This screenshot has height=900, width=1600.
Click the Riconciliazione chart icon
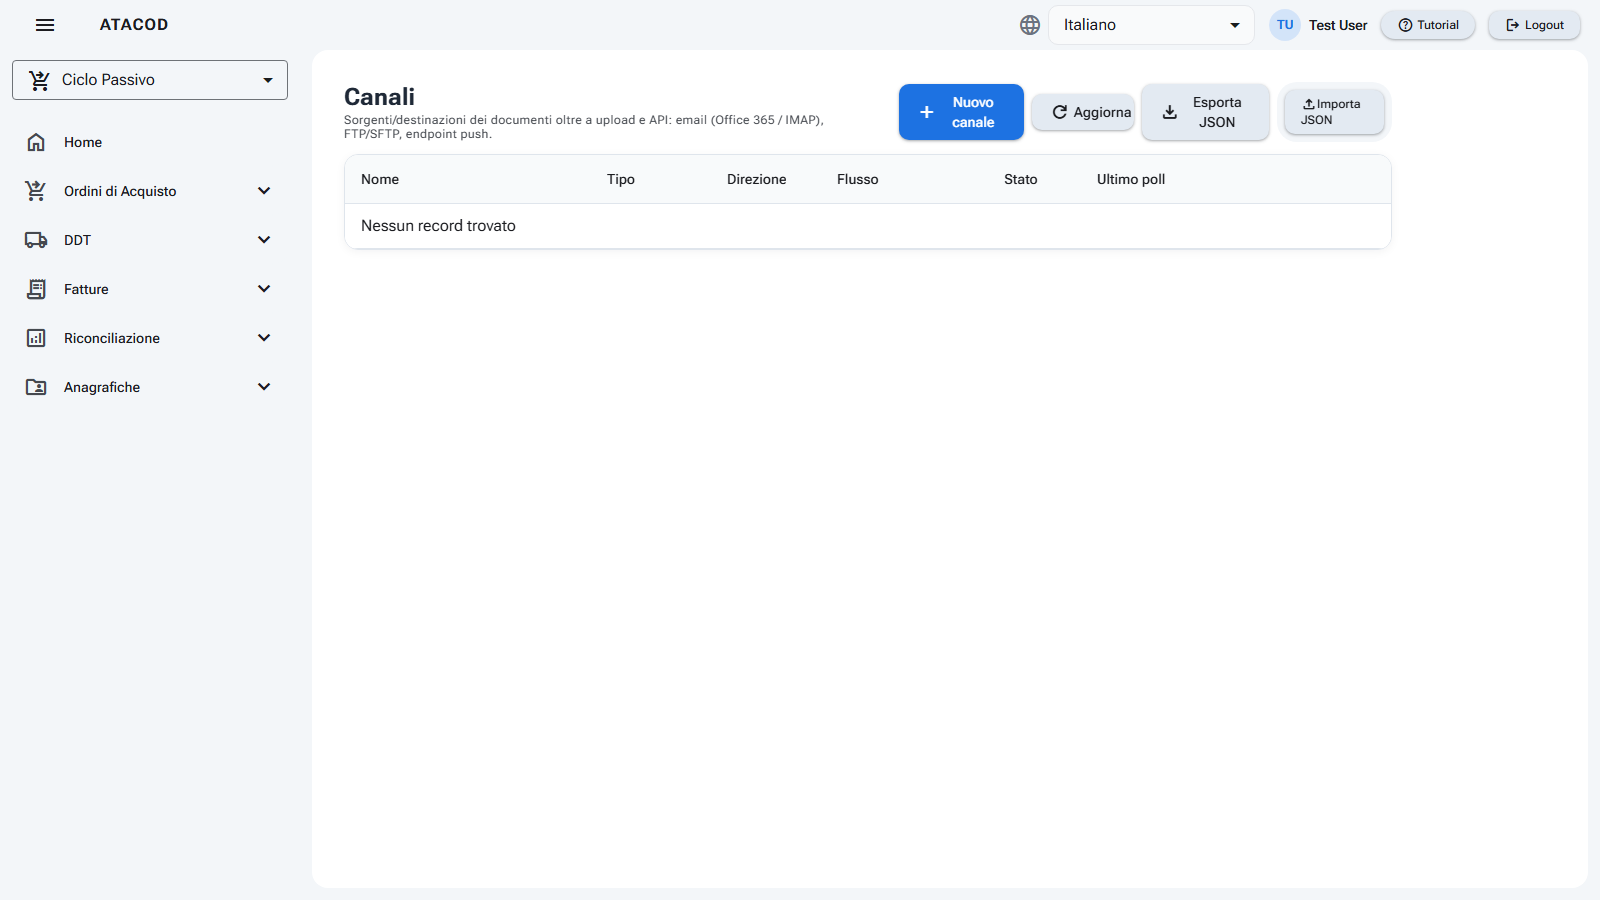point(36,338)
